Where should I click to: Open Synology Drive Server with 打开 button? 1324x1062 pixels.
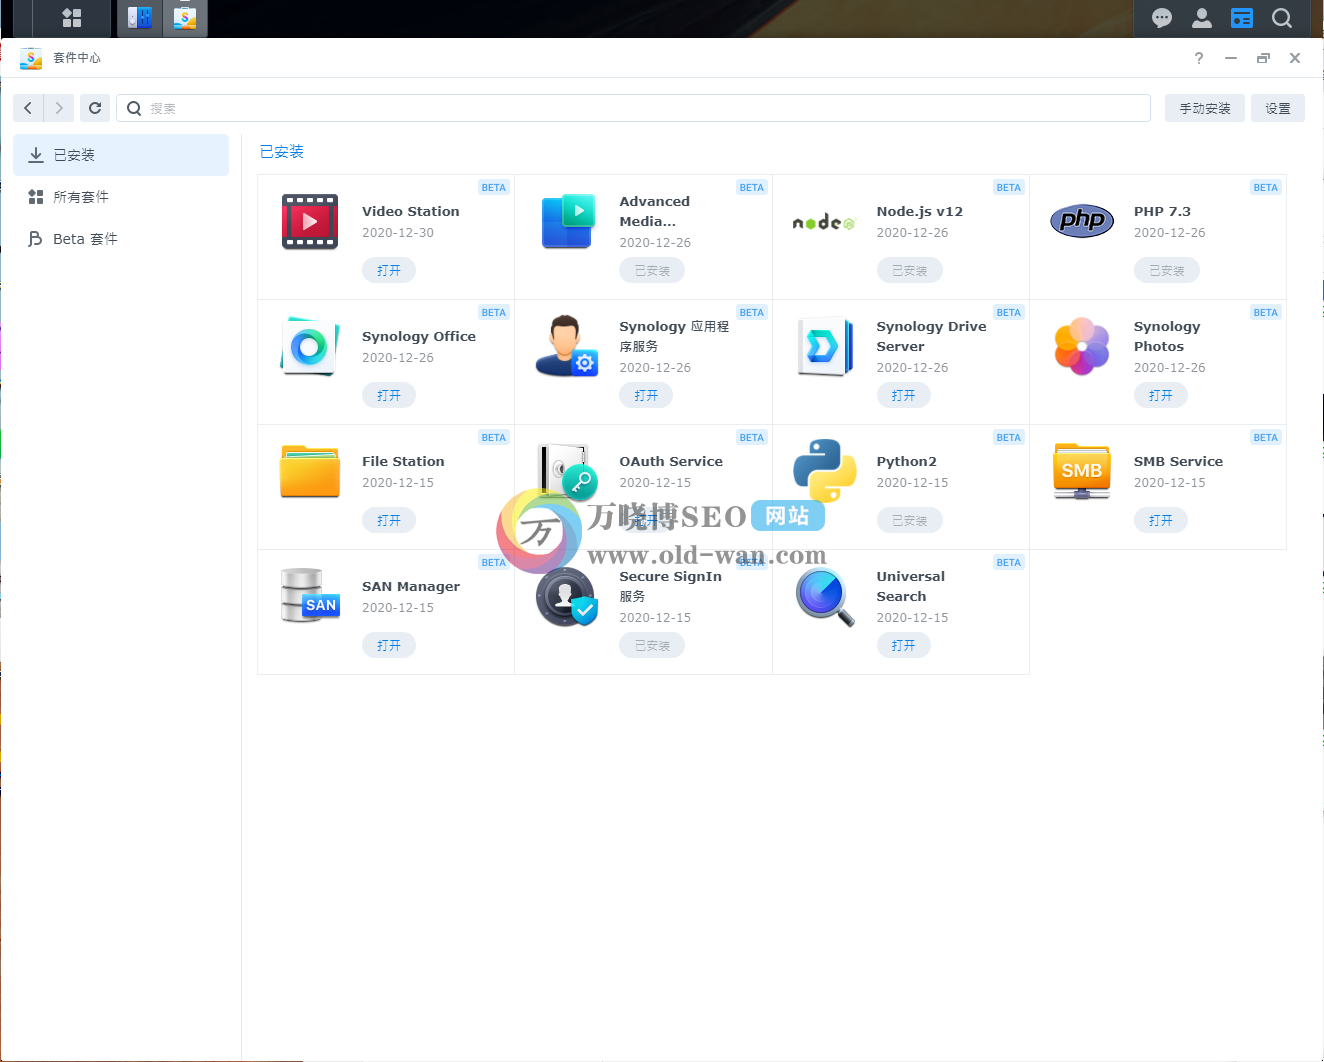pos(904,395)
